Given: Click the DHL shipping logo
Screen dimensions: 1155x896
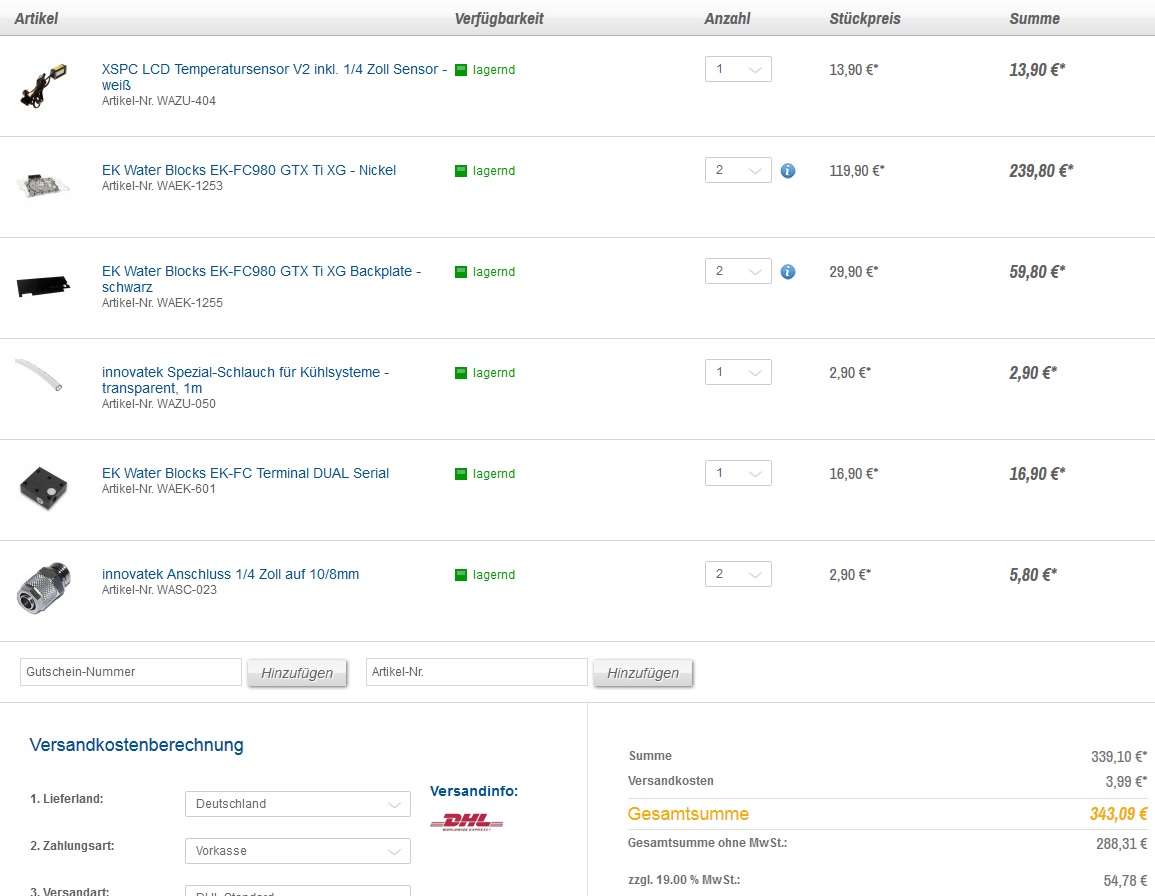Looking at the screenshot, I should (x=466, y=822).
